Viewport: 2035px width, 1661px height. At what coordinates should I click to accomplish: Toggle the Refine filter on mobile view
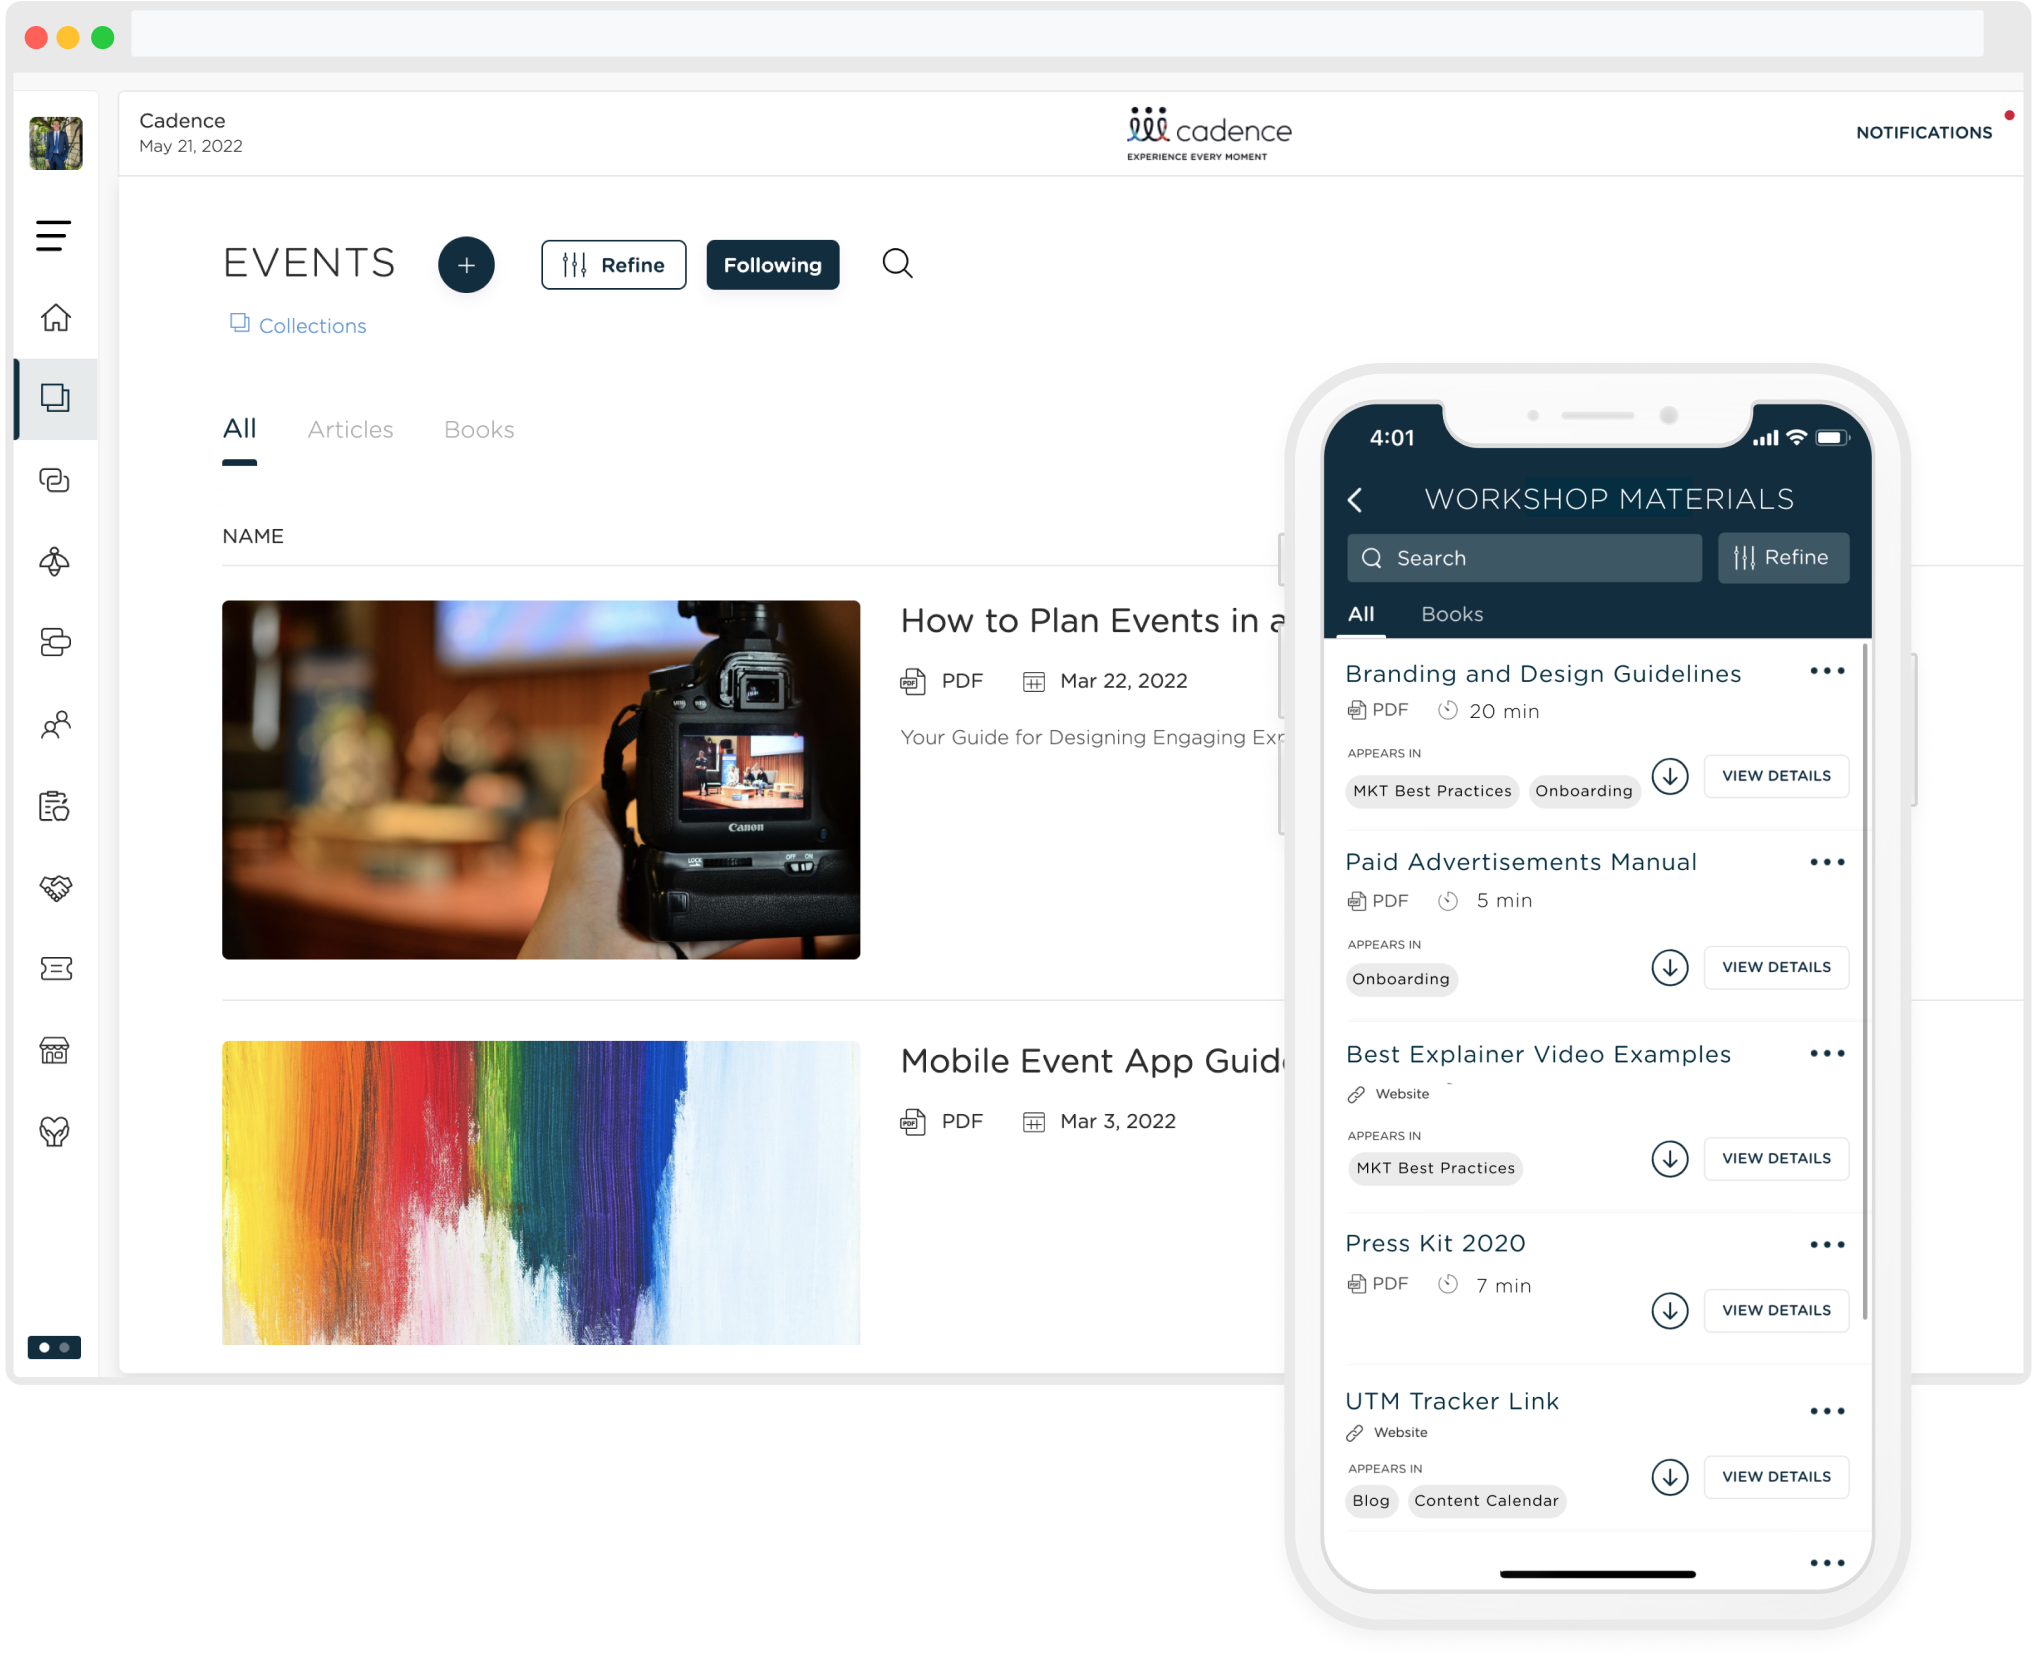pos(1780,558)
